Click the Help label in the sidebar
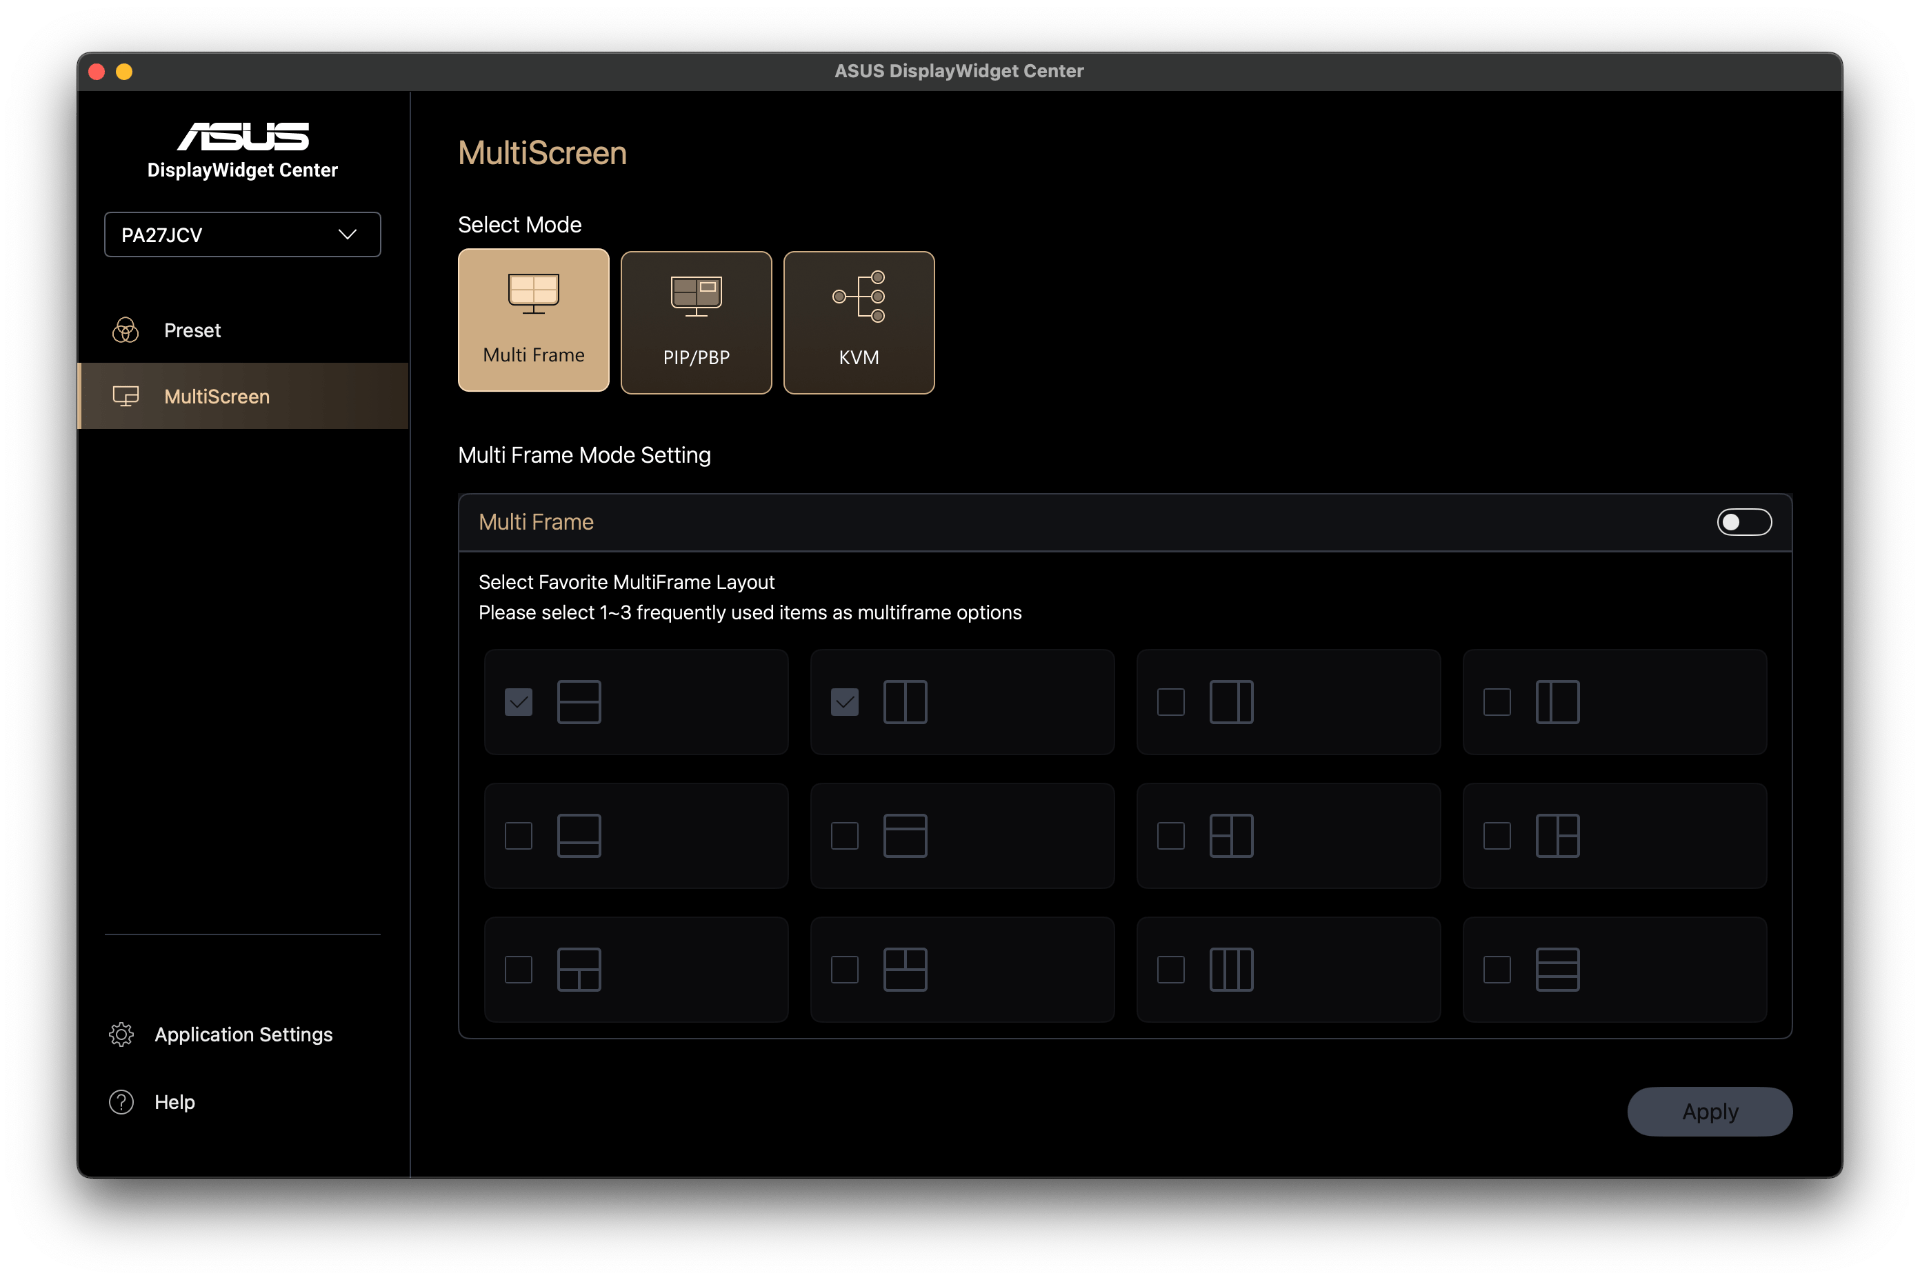The image size is (1920, 1280). (x=174, y=1102)
